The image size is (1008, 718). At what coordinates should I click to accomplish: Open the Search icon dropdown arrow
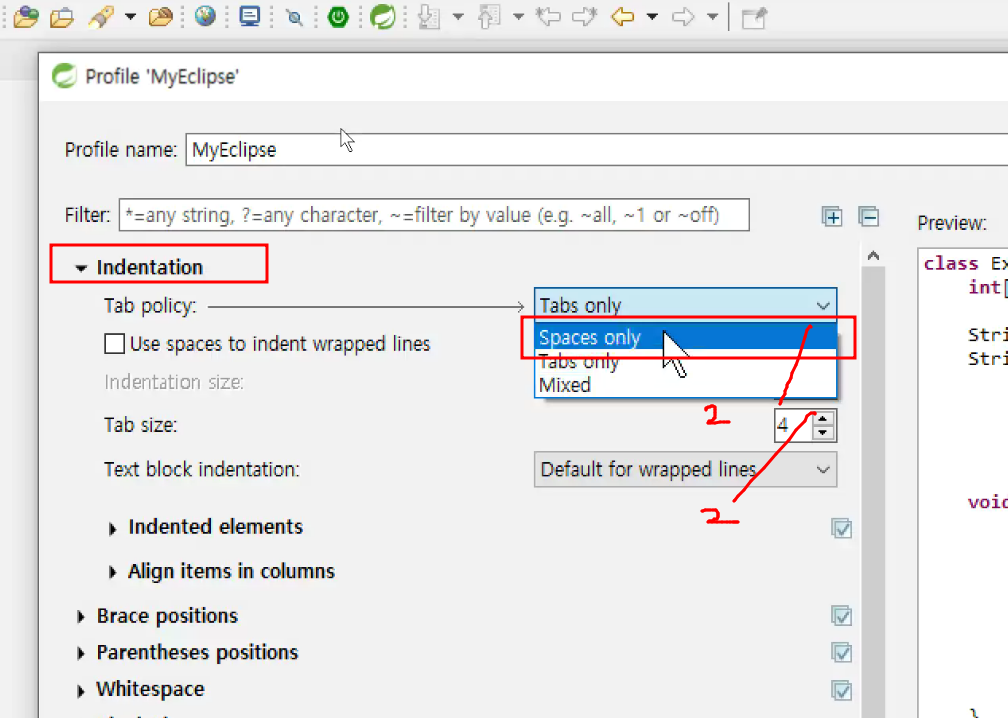point(130,17)
